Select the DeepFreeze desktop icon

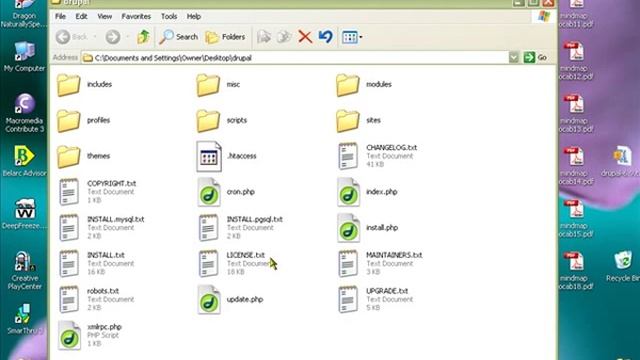coord(24,214)
